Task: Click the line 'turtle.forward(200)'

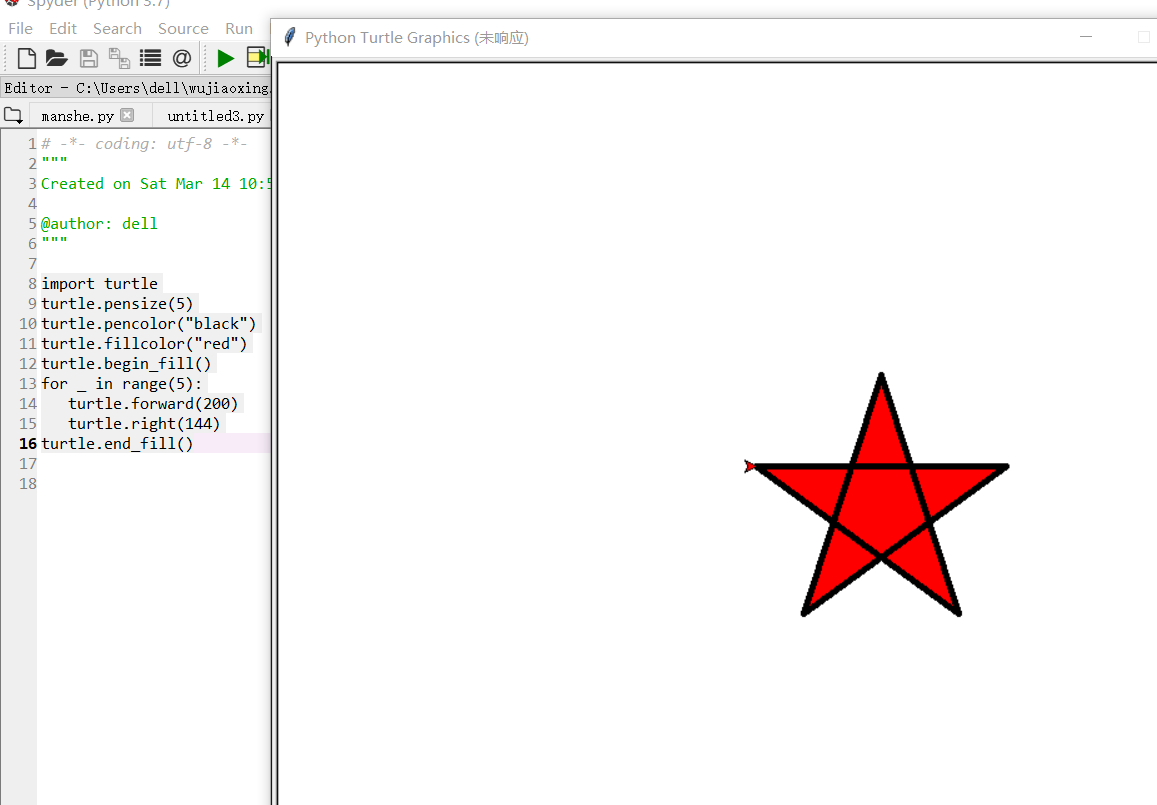Action: pyautogui.click(x=153, y=404)
